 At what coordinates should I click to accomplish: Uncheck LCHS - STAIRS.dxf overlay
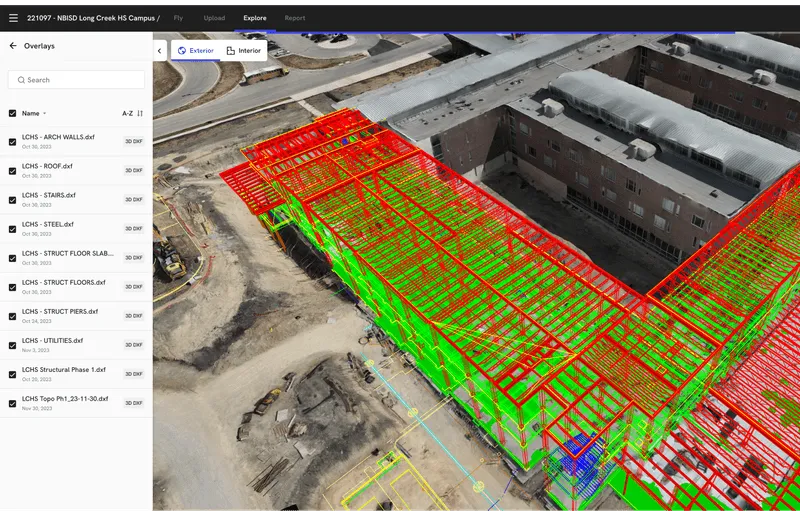coord(12,200)
